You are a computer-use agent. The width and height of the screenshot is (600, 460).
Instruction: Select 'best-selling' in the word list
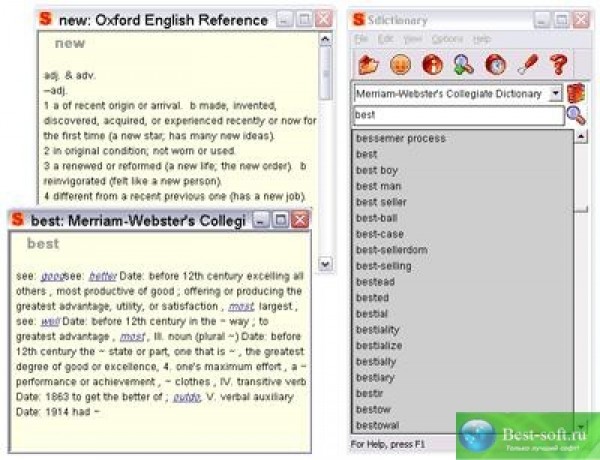[462, 266]
